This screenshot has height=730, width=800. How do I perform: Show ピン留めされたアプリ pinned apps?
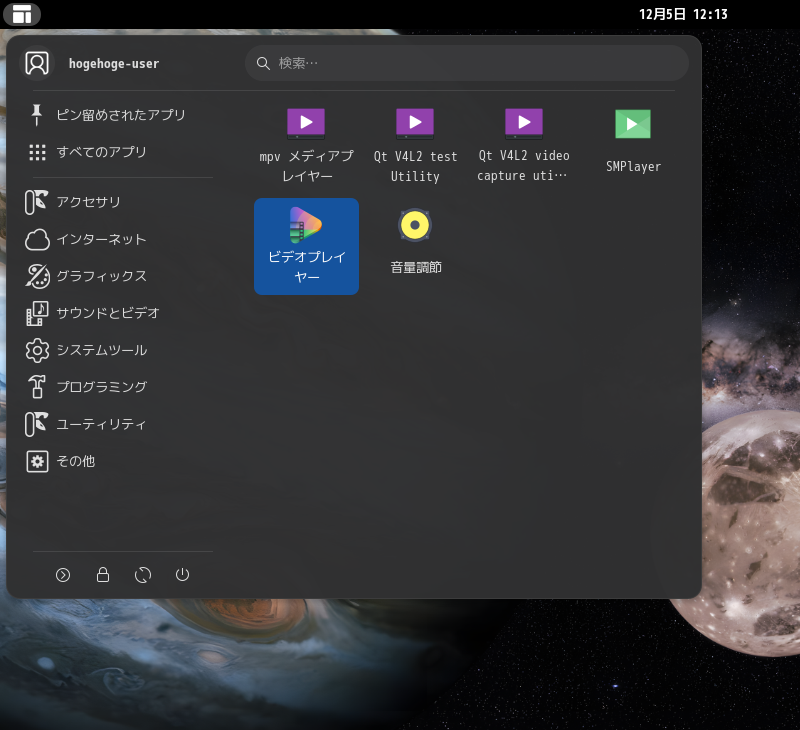coord(120,115)
